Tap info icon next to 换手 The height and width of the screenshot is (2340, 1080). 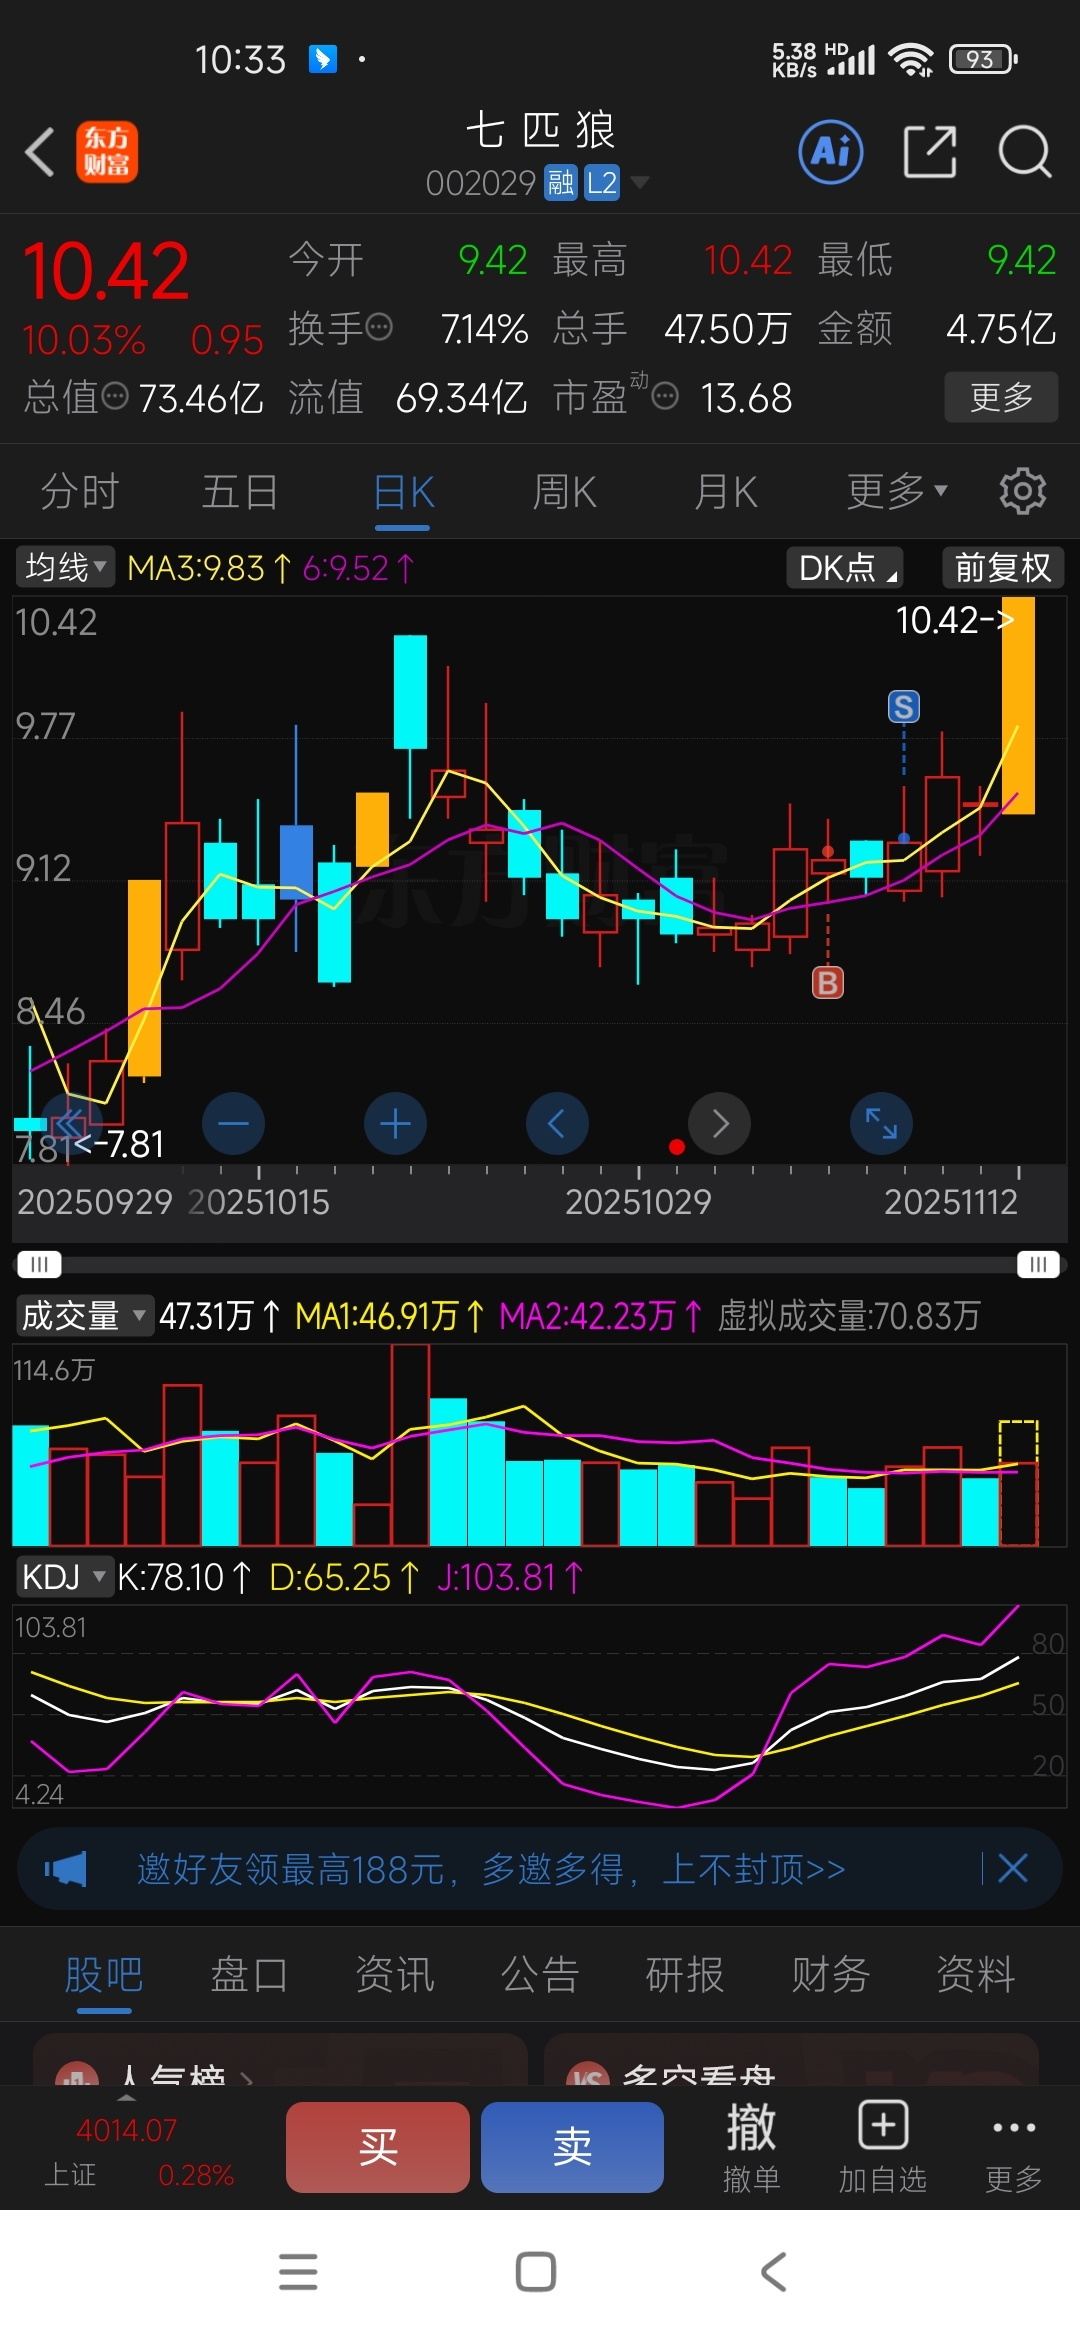(x=379, y=327)
